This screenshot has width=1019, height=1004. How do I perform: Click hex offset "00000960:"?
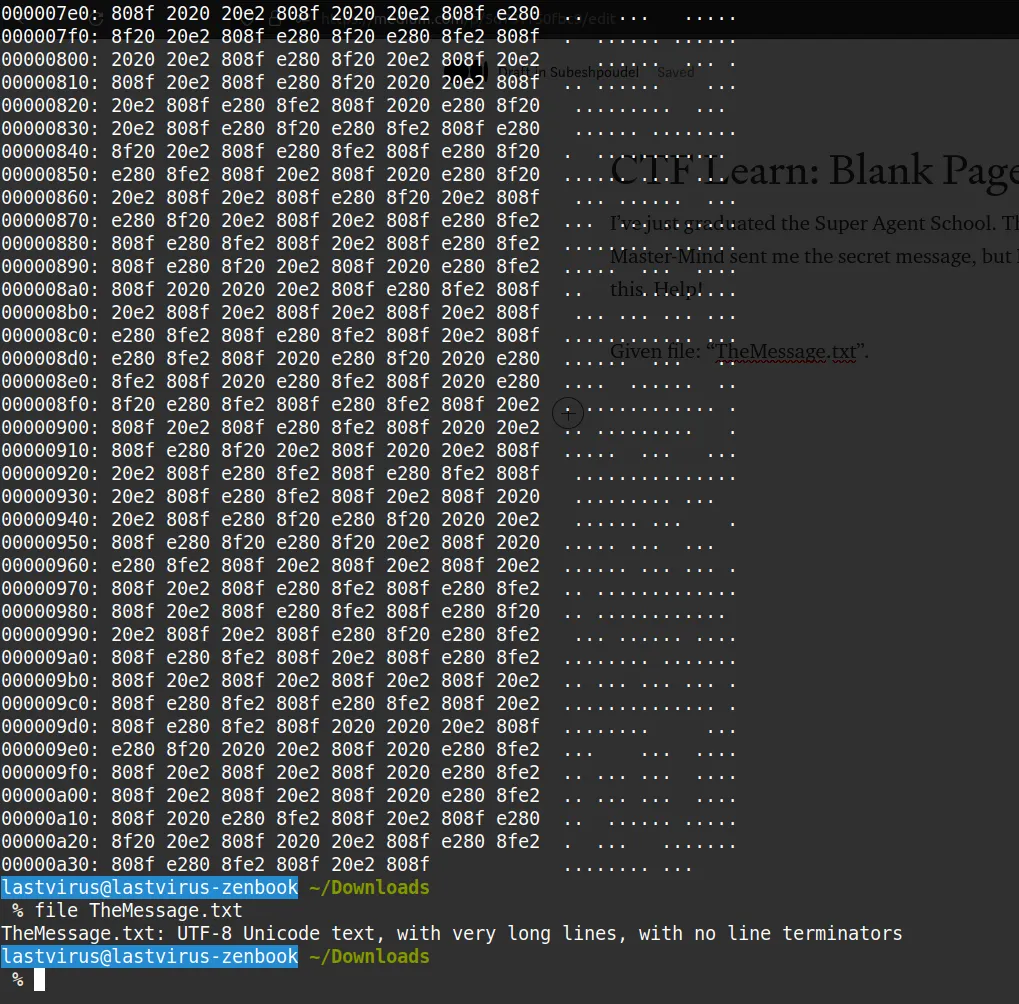50,565
